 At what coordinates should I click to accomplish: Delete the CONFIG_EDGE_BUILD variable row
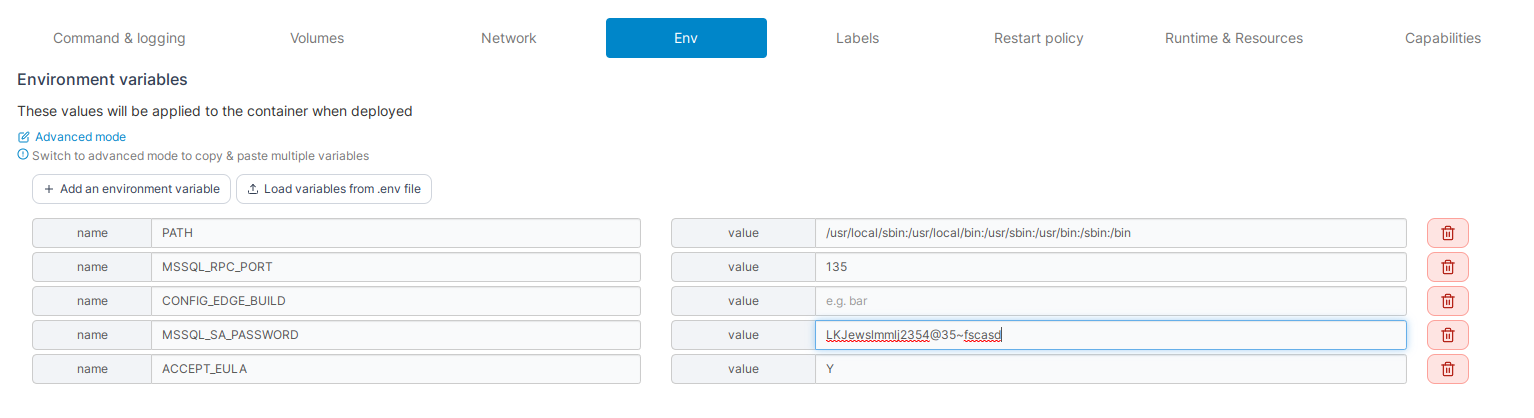pyautogui.click(x=1447, y=301)
